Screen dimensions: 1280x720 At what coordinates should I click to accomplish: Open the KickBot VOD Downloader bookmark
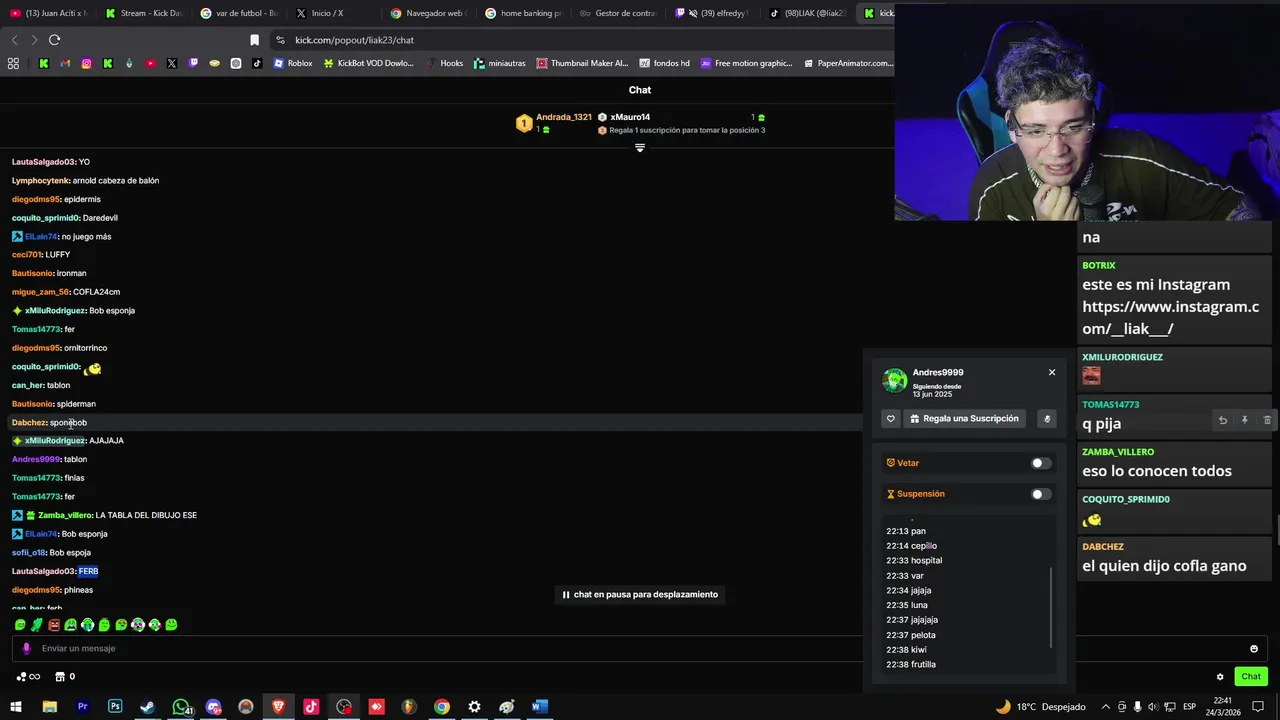pyautogui.click(x=369, y=63)
